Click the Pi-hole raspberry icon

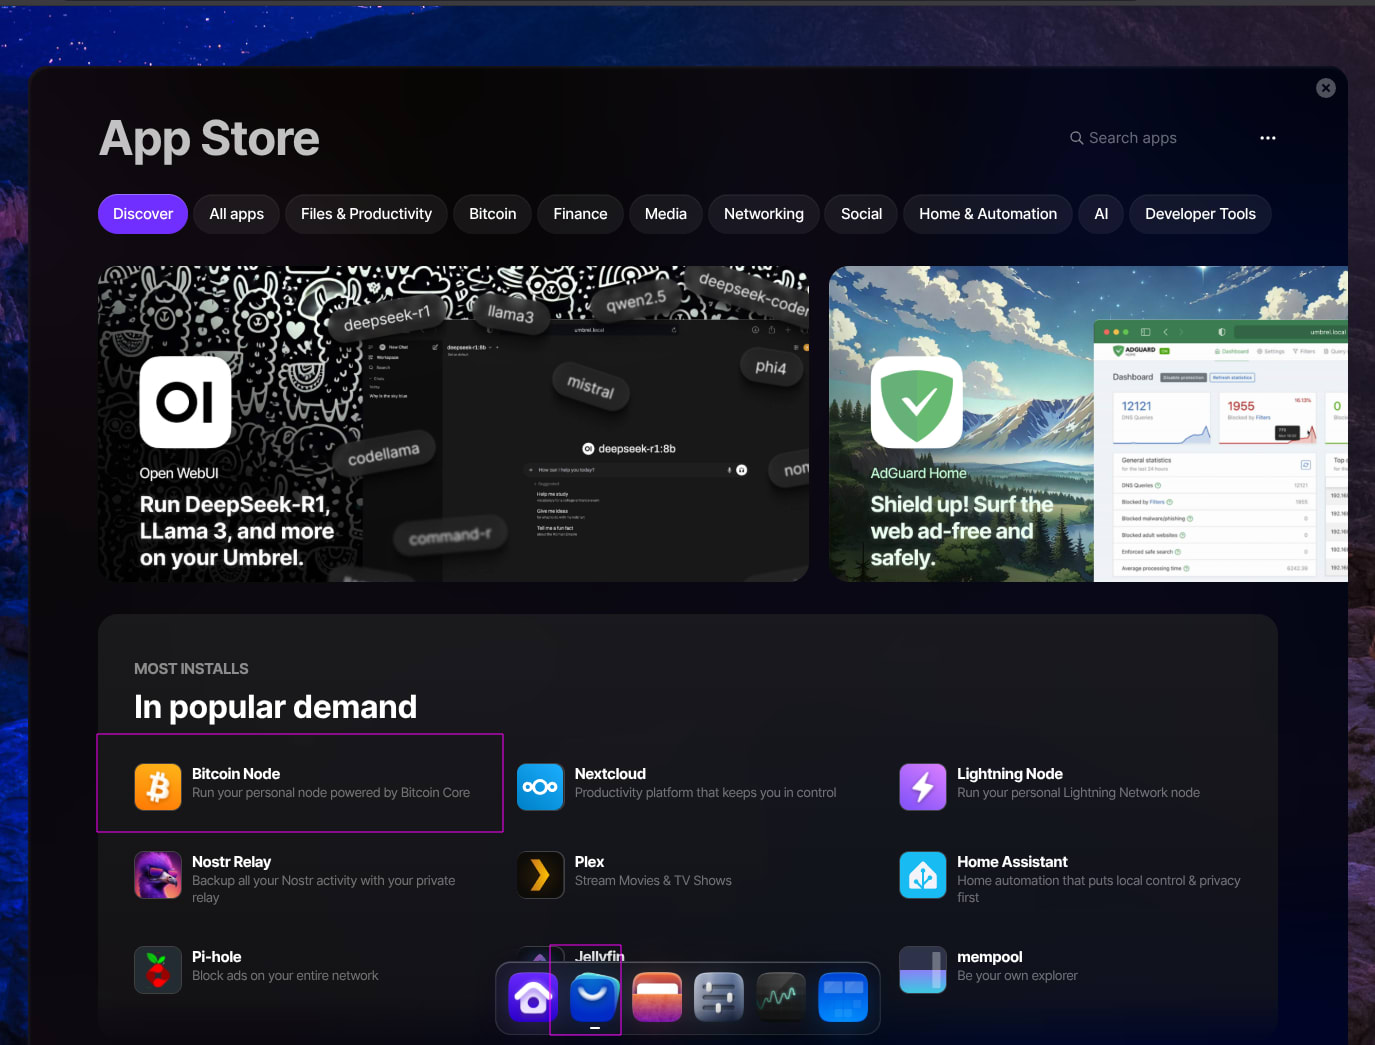point(158,970)
